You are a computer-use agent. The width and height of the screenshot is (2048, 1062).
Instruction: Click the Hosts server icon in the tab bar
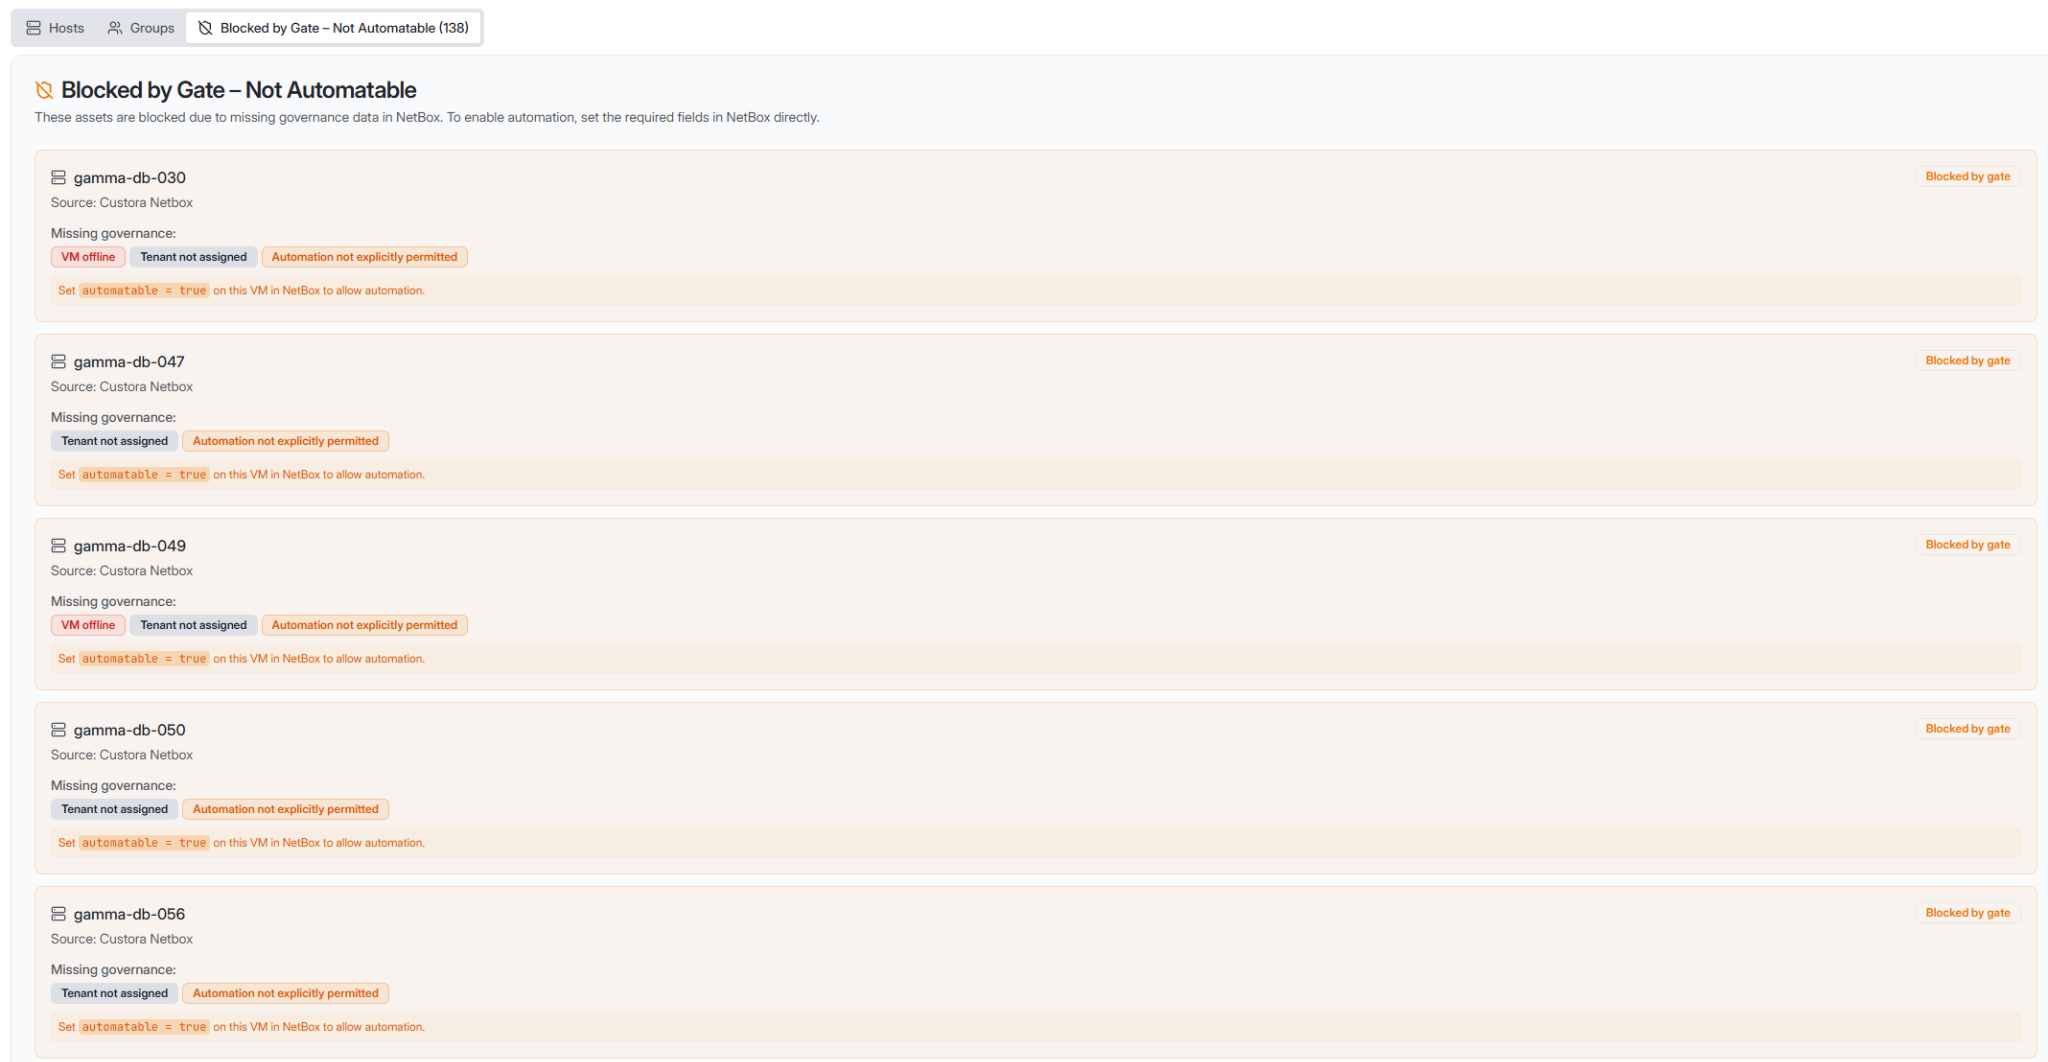33,27
